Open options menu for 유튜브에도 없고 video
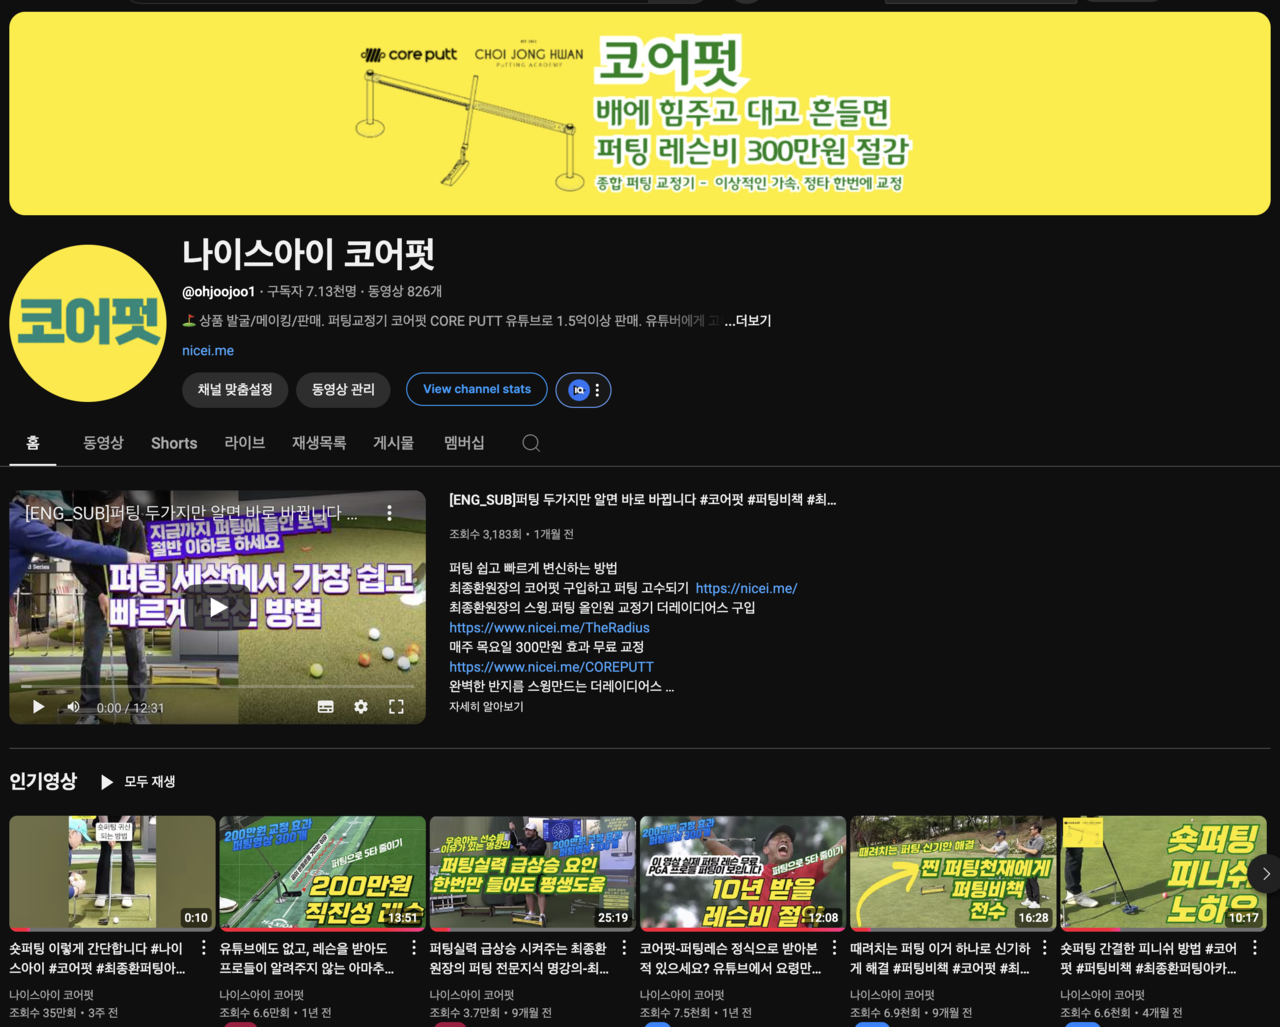 [414, 948]
